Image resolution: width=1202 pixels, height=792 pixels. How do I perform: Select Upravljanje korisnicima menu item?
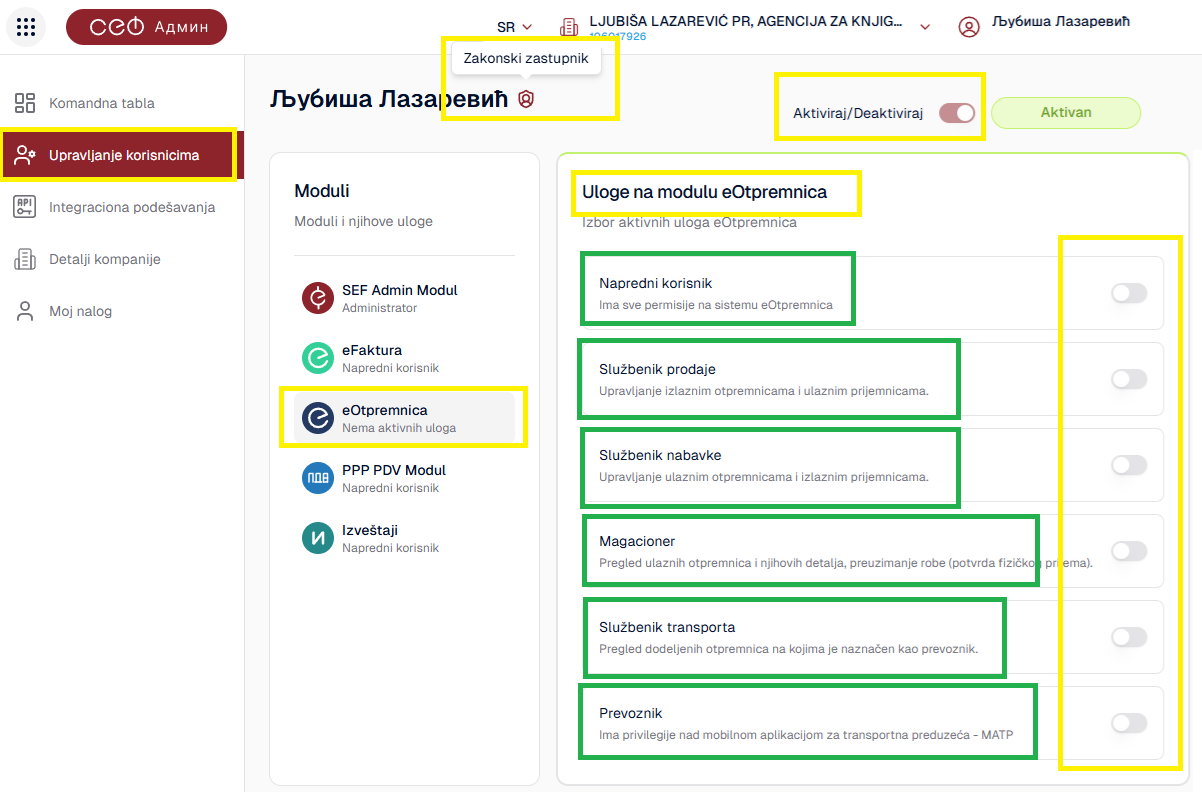[122, 155]
